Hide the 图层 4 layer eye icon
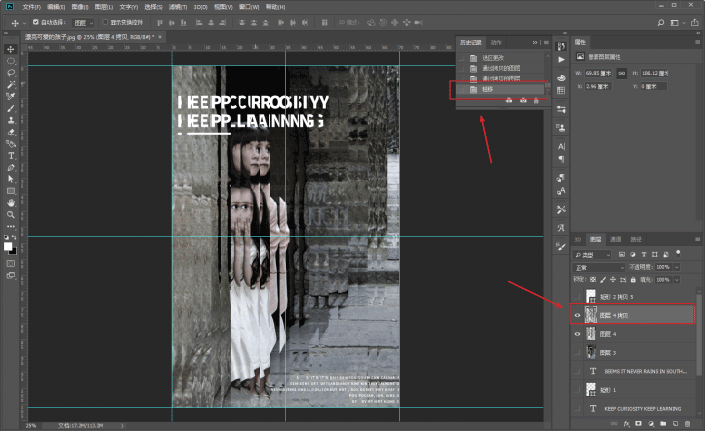Image resolution: width=705 pixels, height=431 pixels. click(577, 334)
